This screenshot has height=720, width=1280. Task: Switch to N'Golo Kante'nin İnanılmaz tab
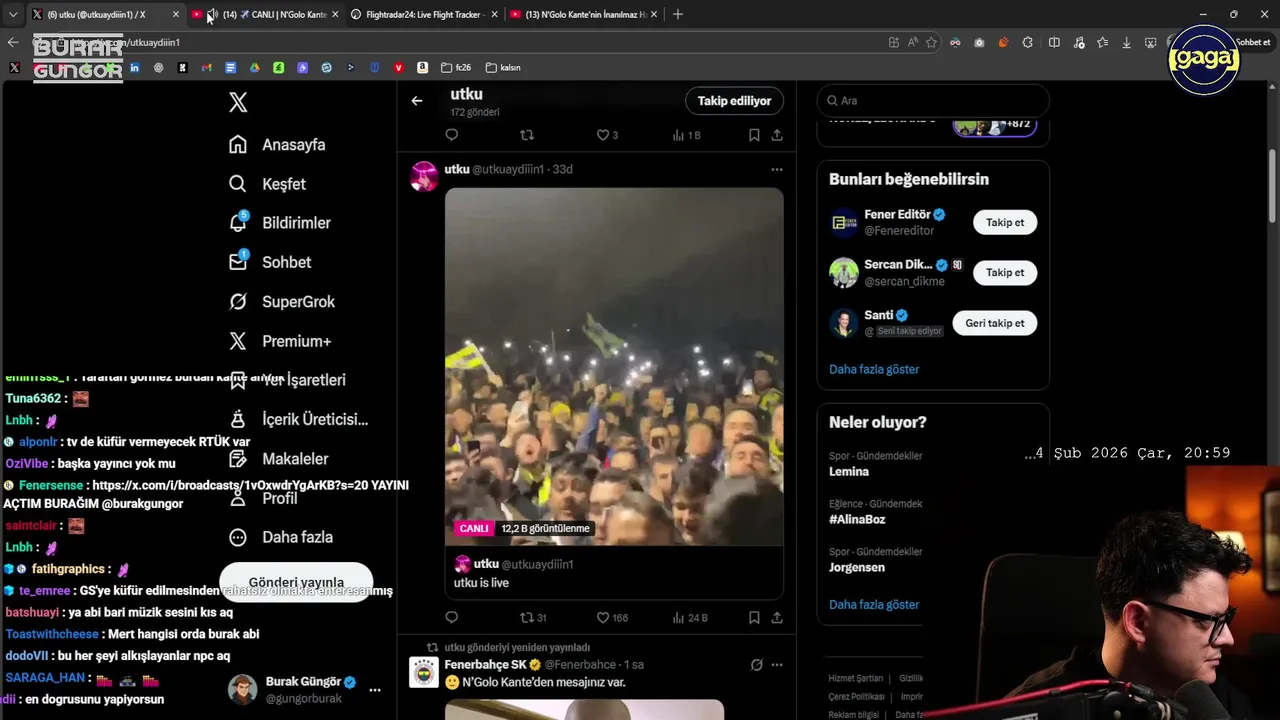click(583, 14)
